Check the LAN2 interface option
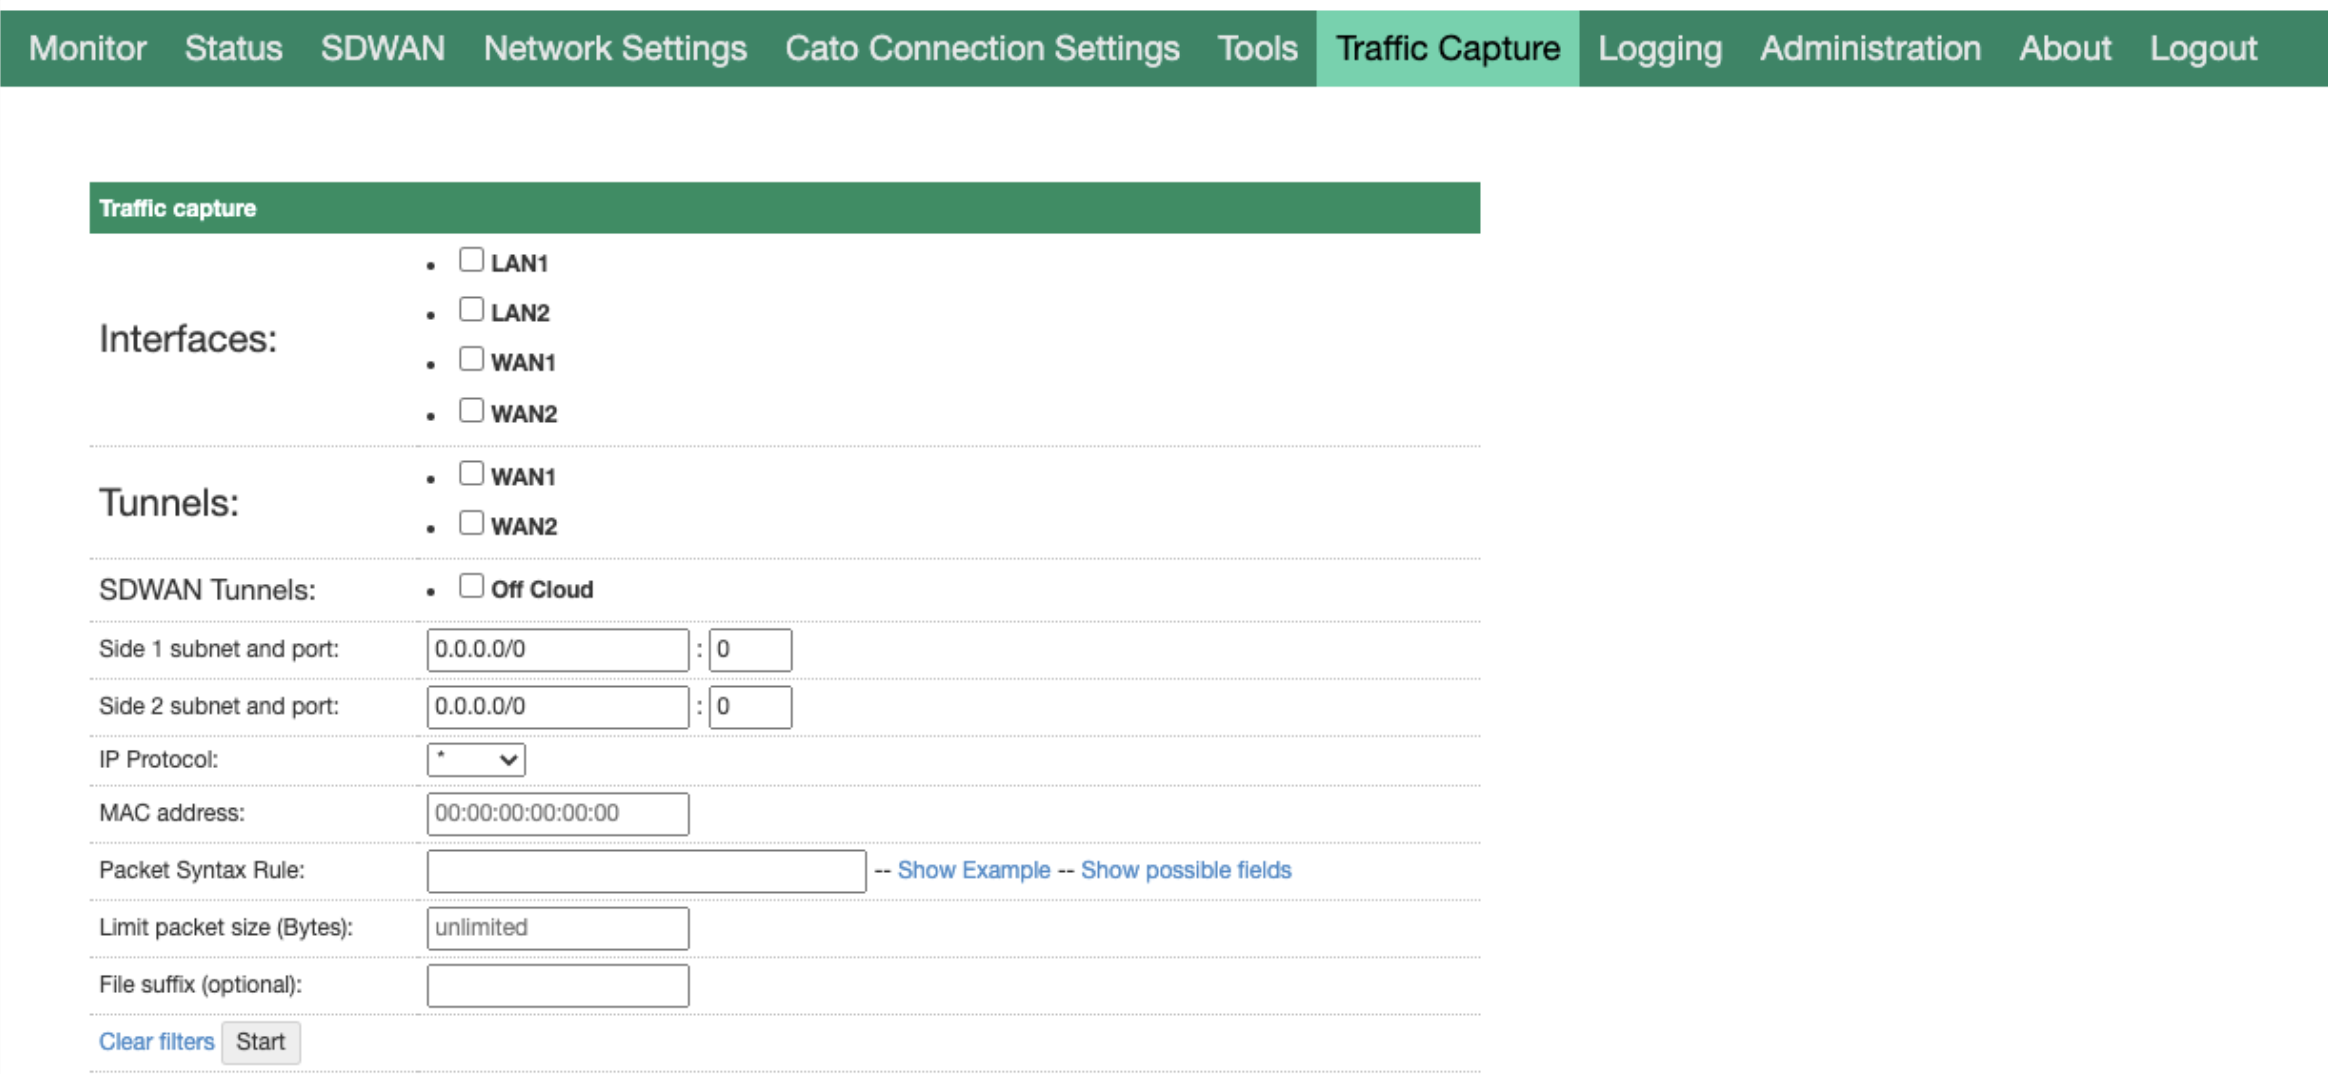 (471, 308)
